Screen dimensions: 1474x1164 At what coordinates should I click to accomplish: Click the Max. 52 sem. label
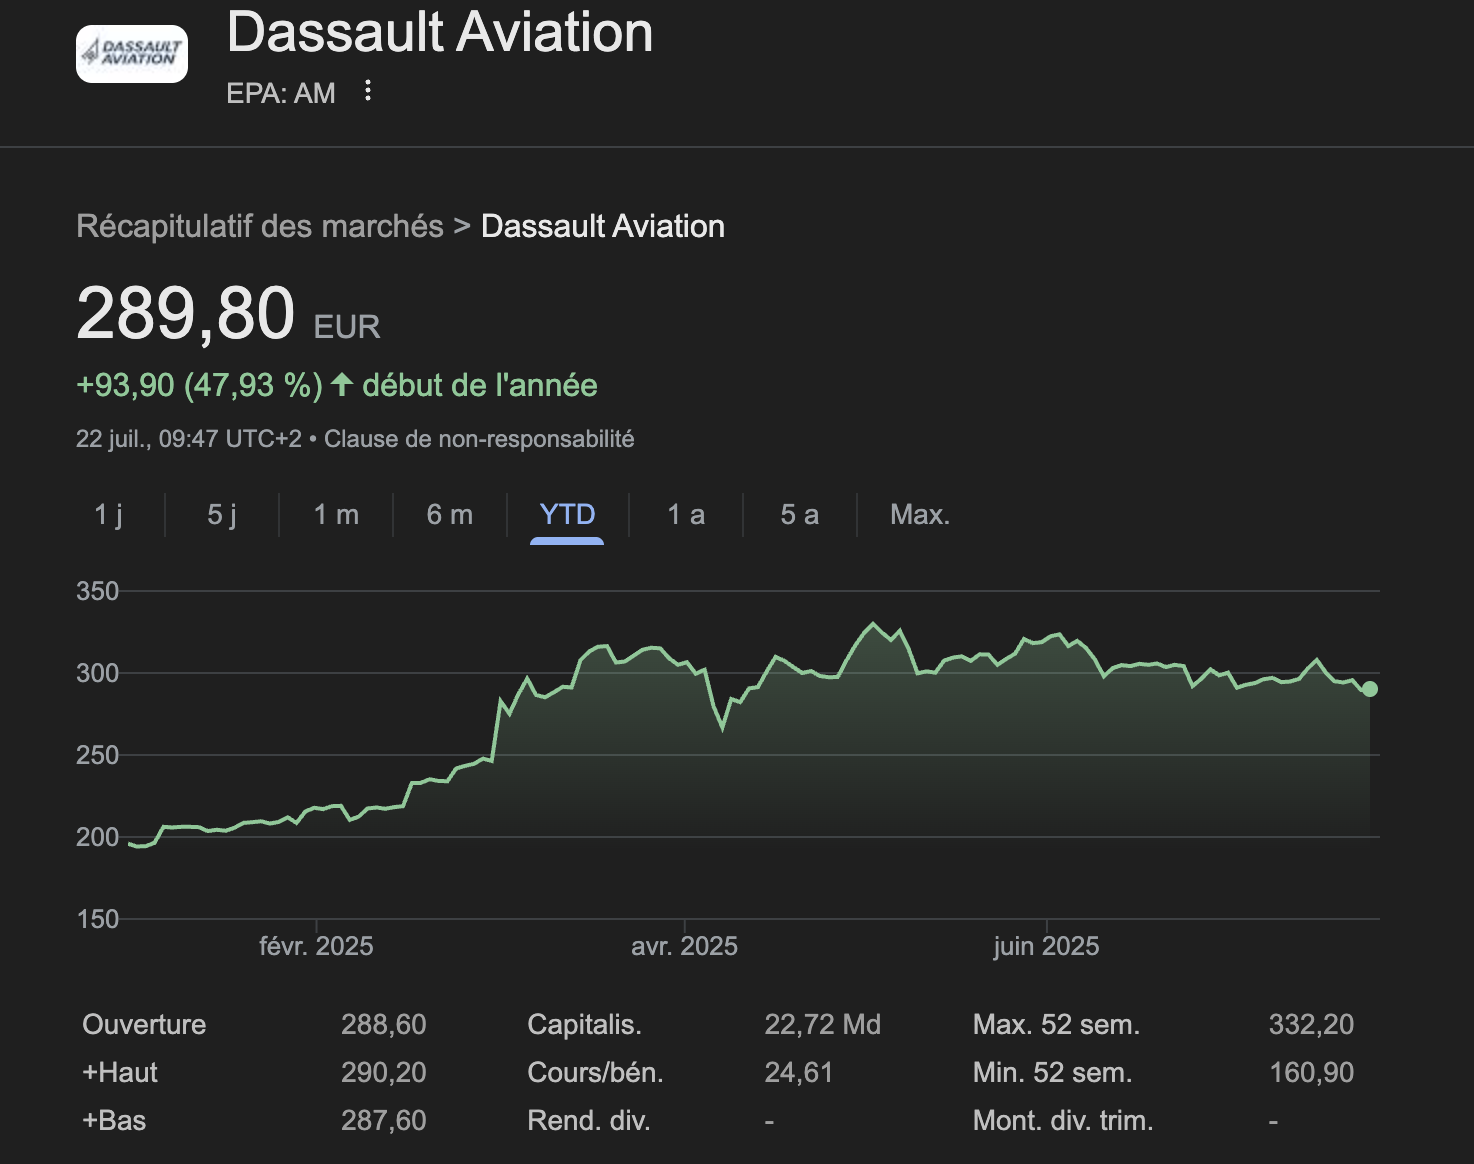coord(1056,1024)
